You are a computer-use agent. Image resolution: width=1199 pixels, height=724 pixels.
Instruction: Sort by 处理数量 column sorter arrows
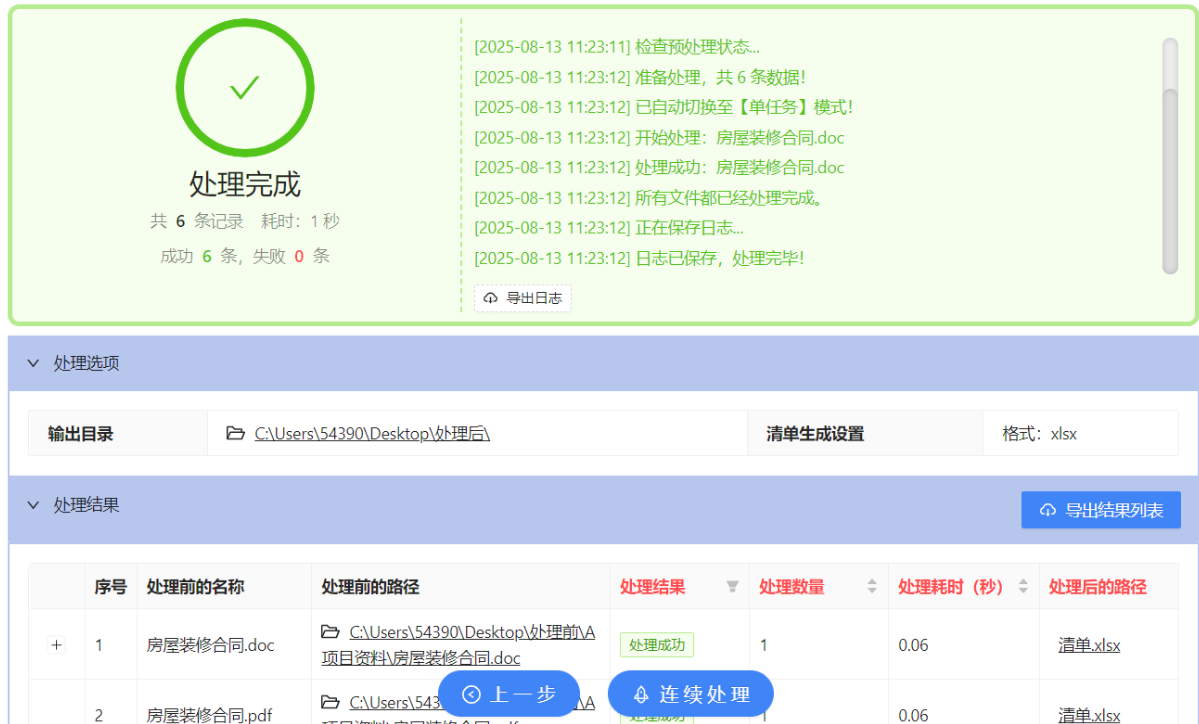(x=871, y=587)
